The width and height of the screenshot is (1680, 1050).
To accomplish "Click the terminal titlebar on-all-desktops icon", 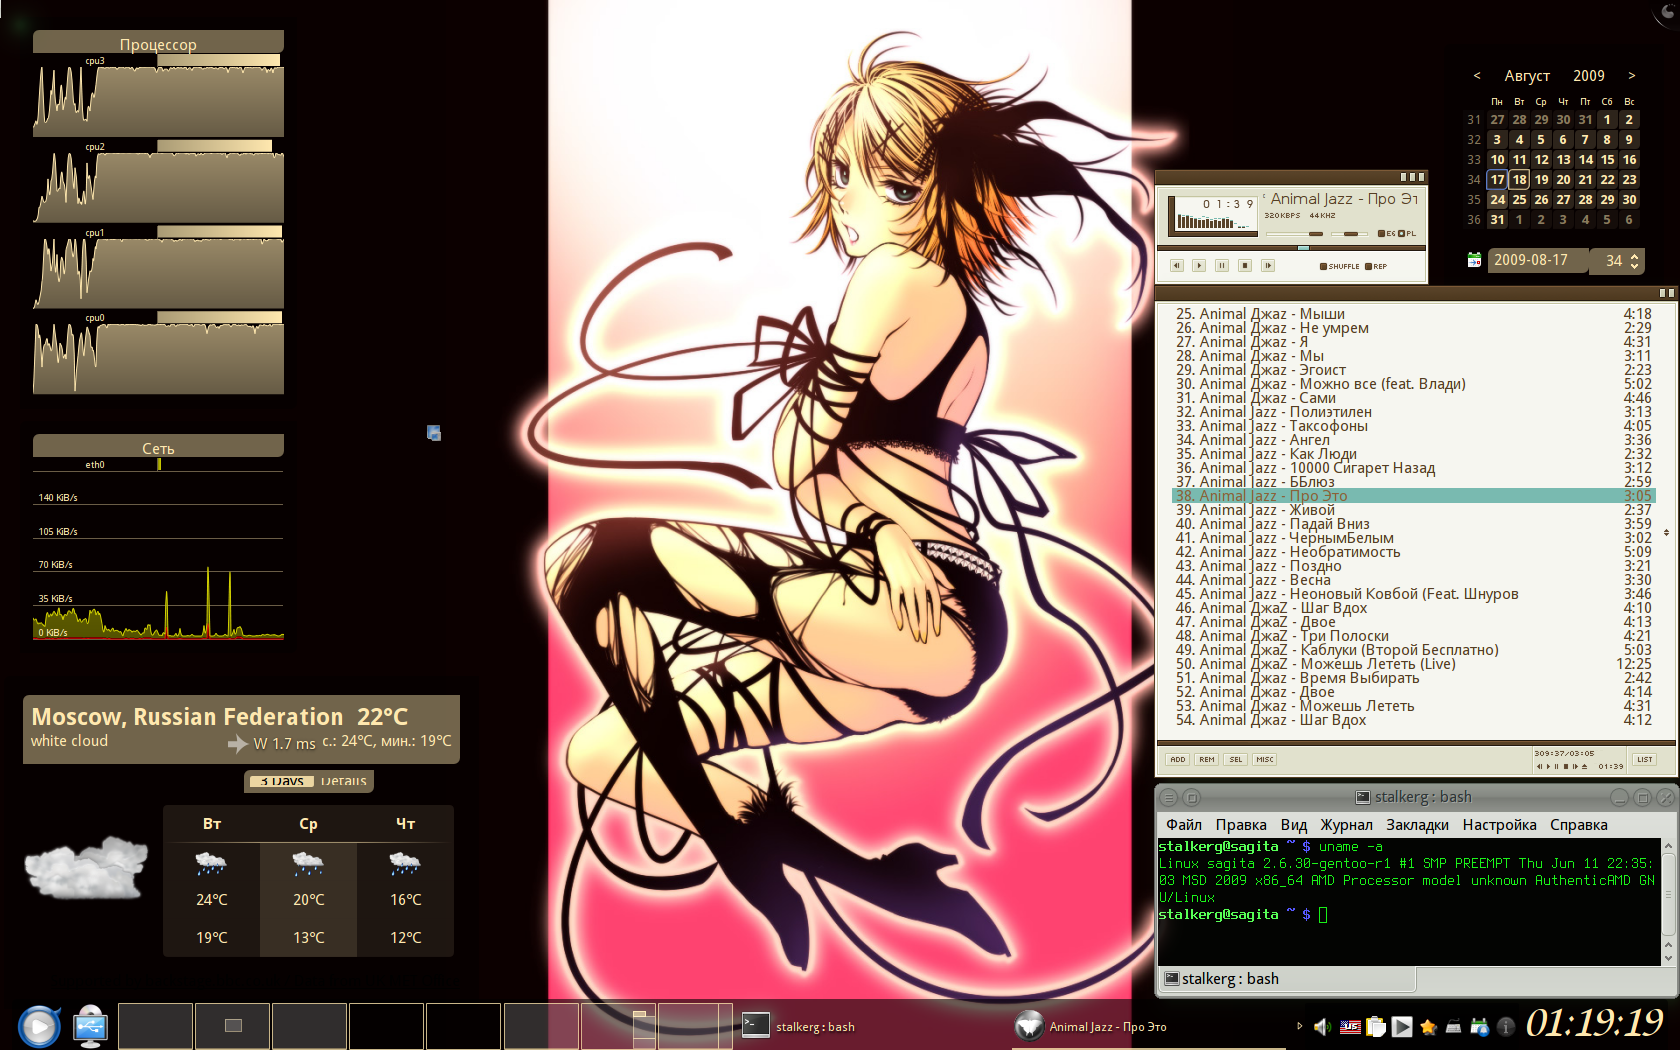I will [x=1191, y=797].
